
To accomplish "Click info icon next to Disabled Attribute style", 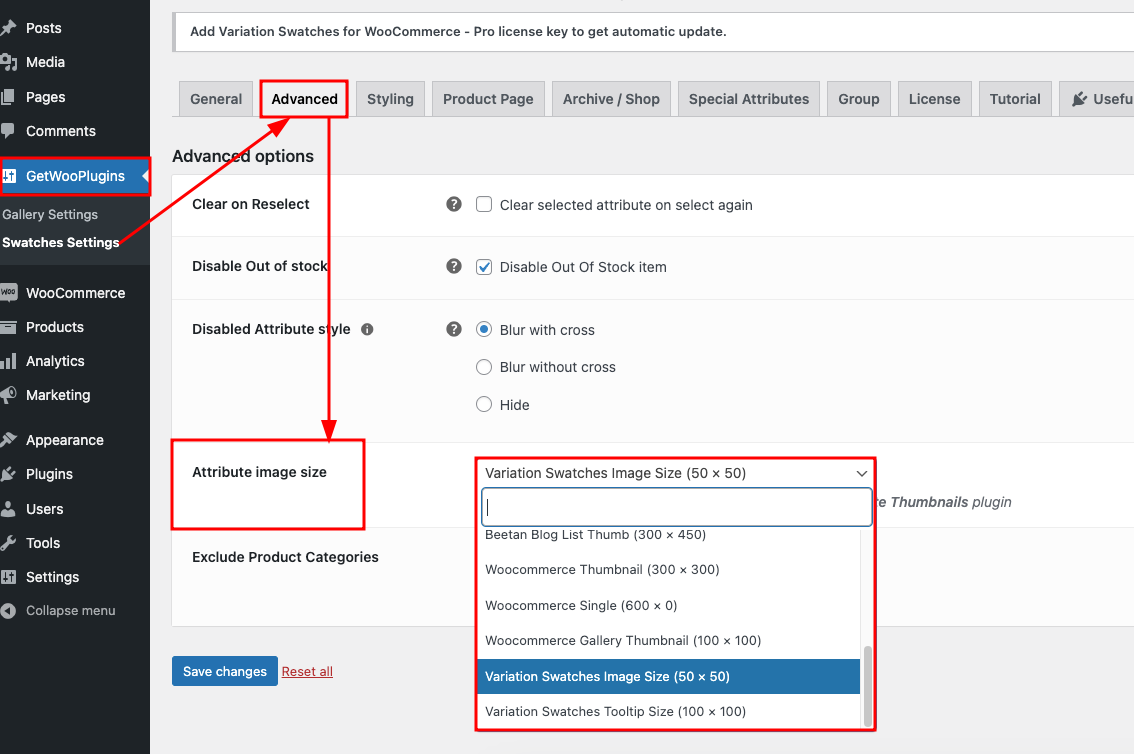I will (x=367, y=330).
